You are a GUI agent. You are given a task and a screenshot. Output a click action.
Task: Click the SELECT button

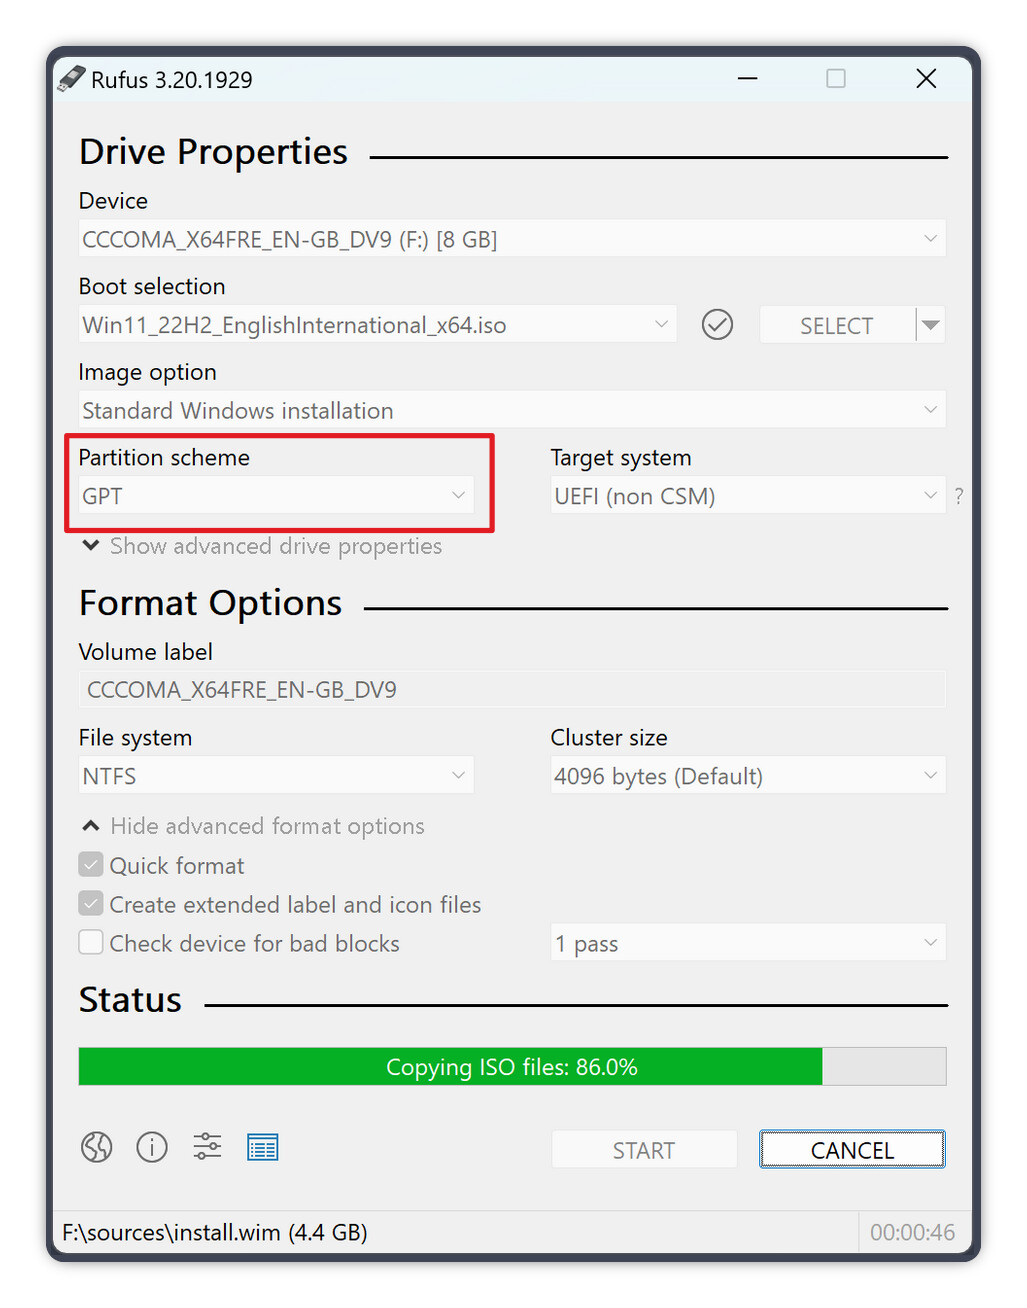click(836, 326)
